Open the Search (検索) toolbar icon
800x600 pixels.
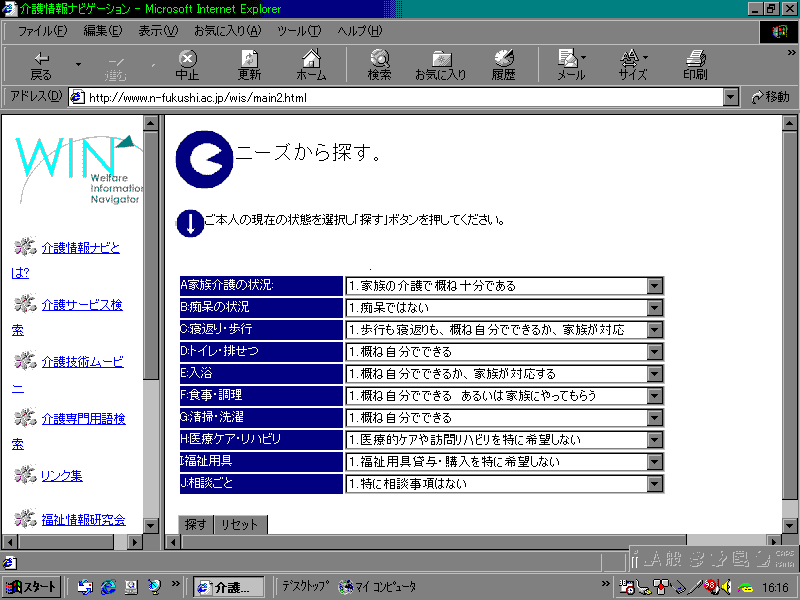coord(379,65)
